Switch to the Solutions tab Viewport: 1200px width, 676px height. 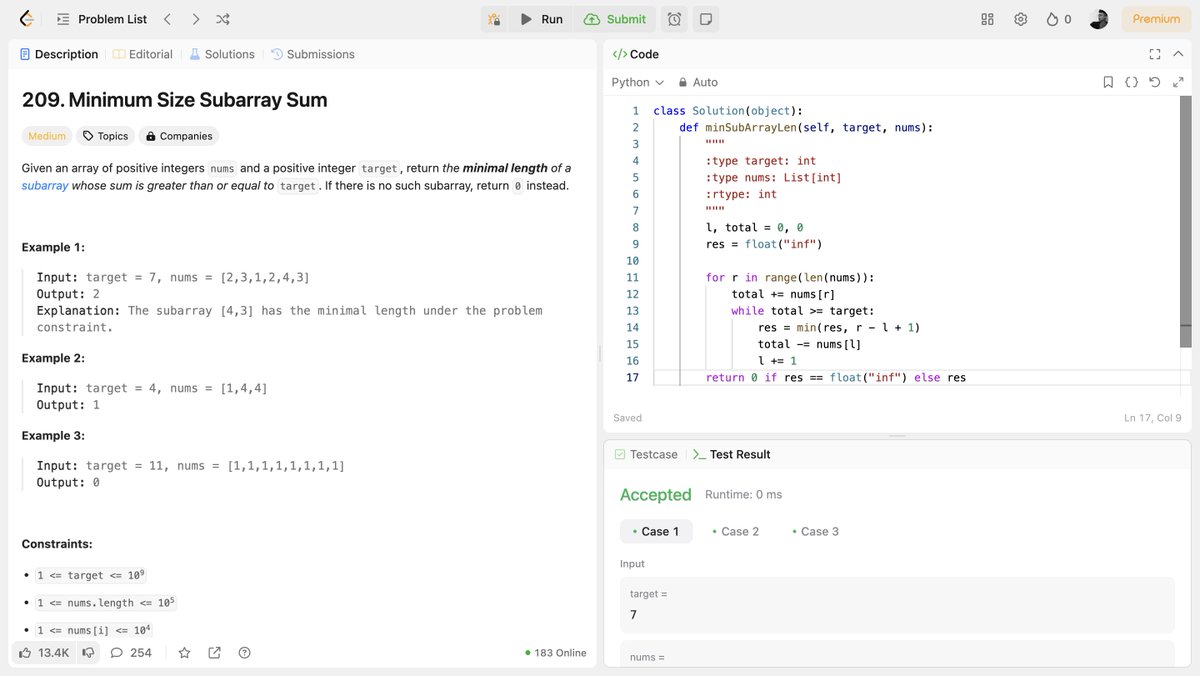[x=222, y=54]
